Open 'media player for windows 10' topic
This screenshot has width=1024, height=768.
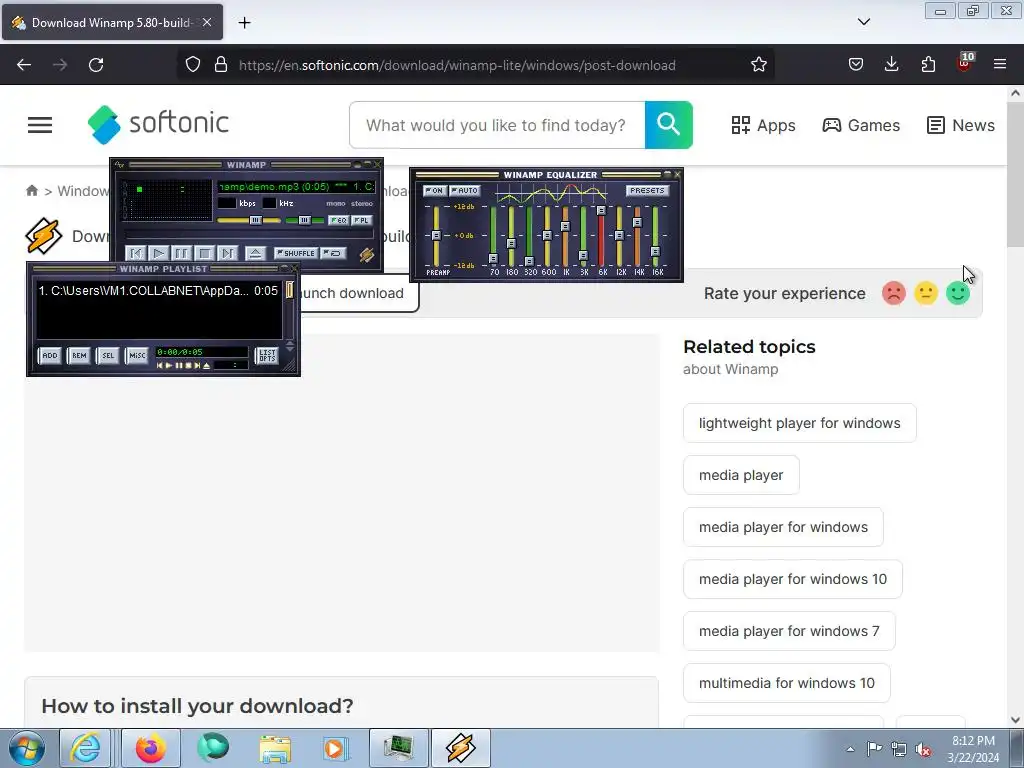click(x=793, y=579)
